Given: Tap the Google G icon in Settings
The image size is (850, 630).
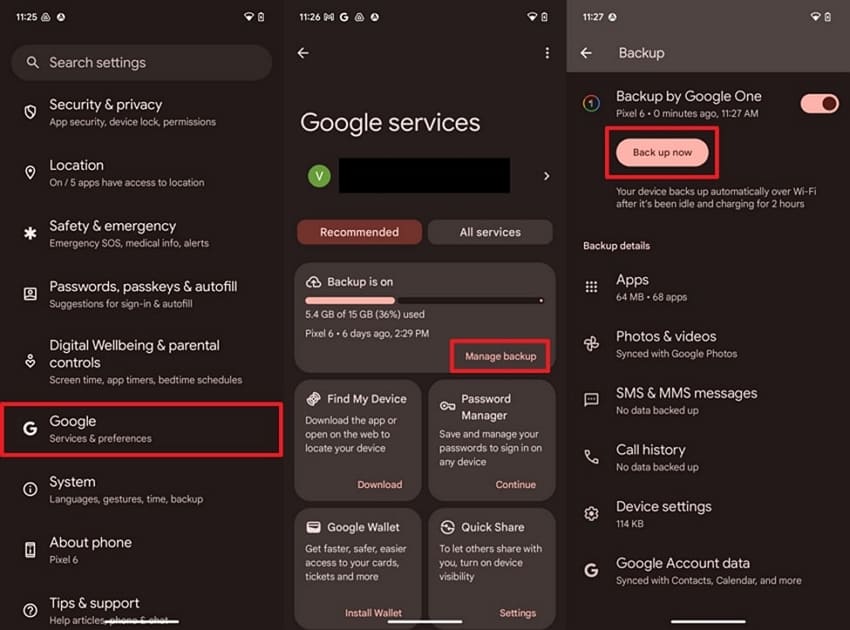Looking at the screenshot, I should 30,429.
